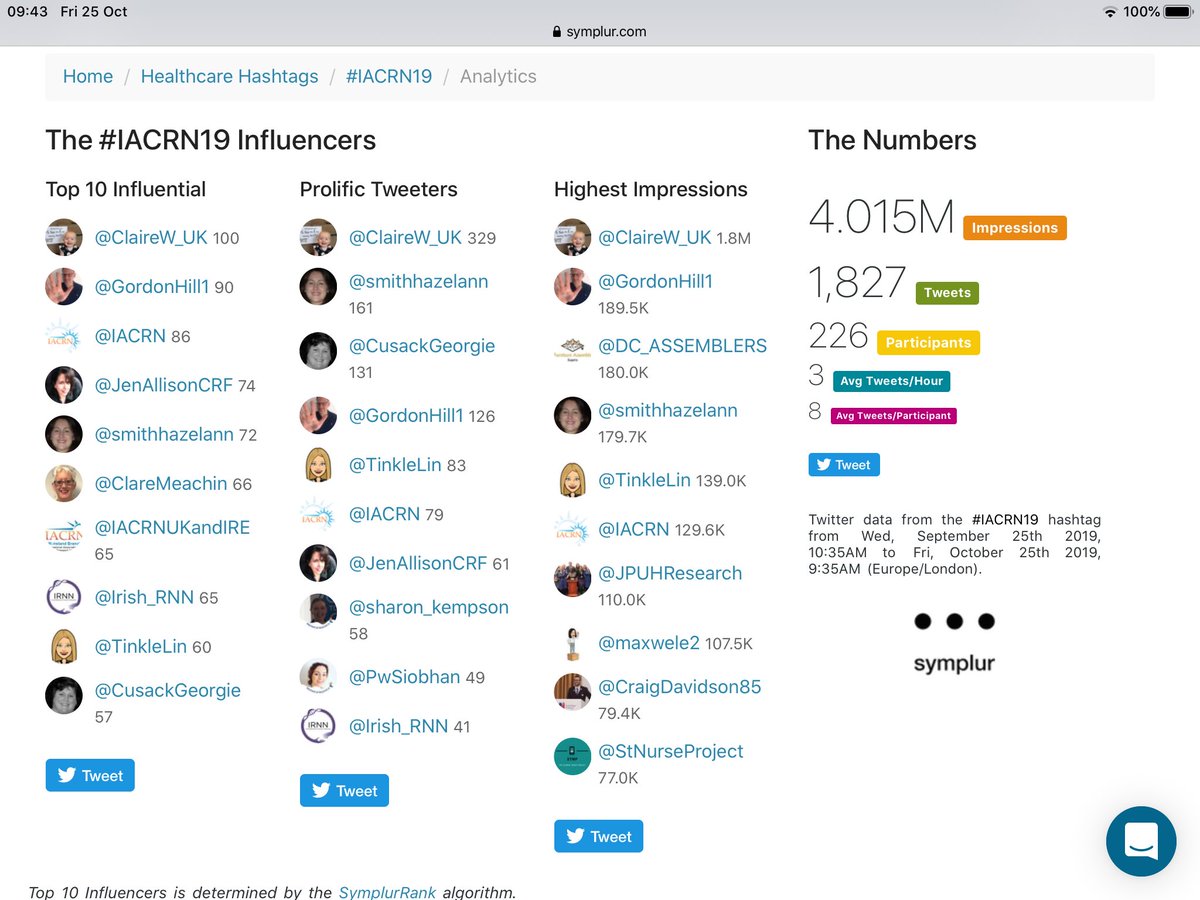Click the Avg Tweets/Participant badge
This screenshot has width=1200, height=900.
coord(893,415)
